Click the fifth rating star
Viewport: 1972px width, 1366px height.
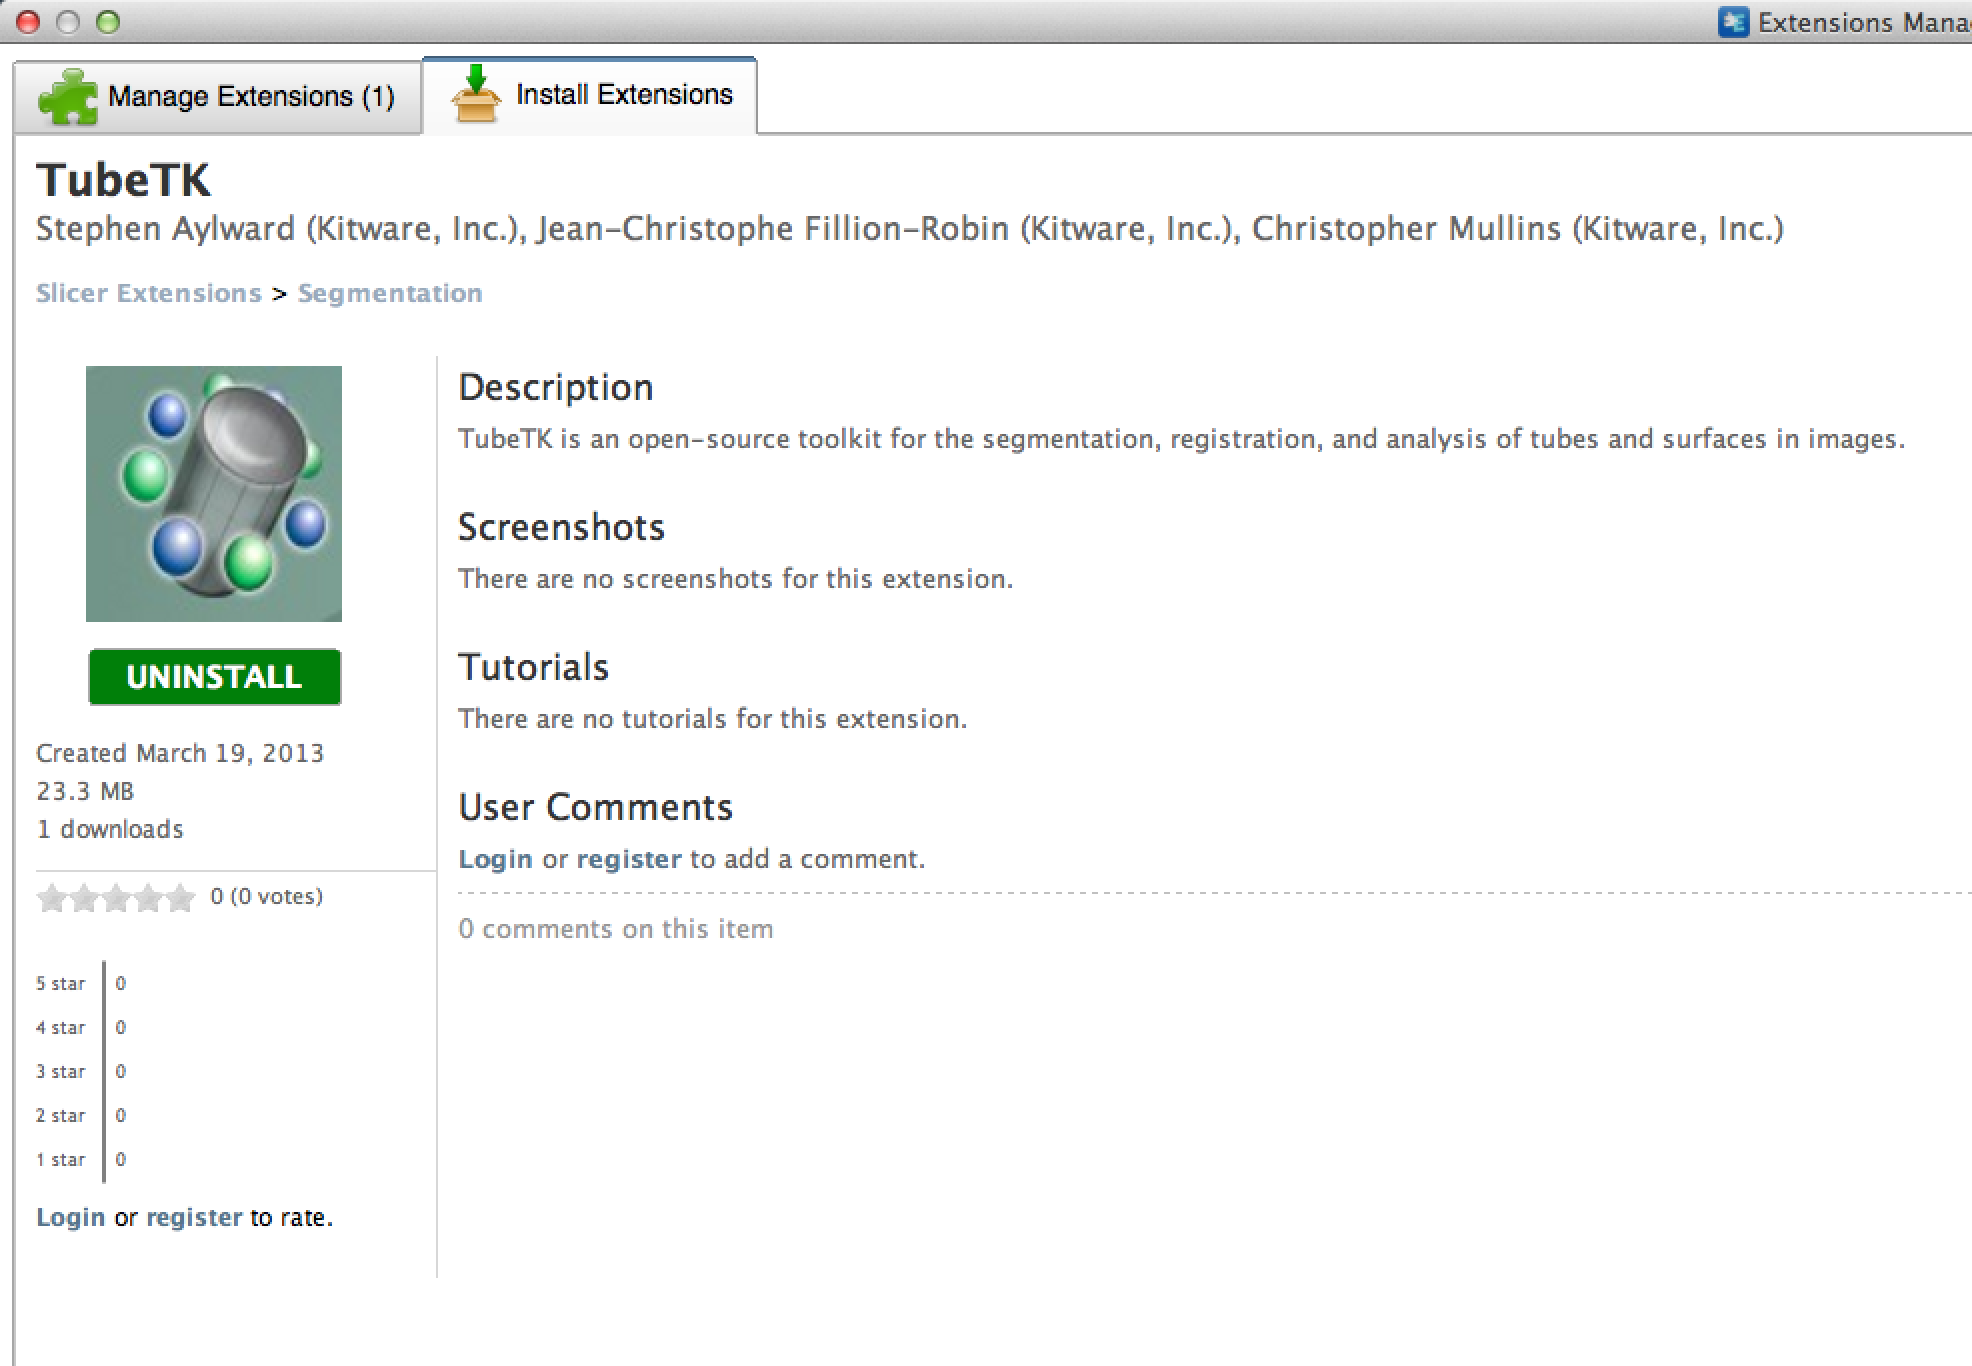(180, 898)
